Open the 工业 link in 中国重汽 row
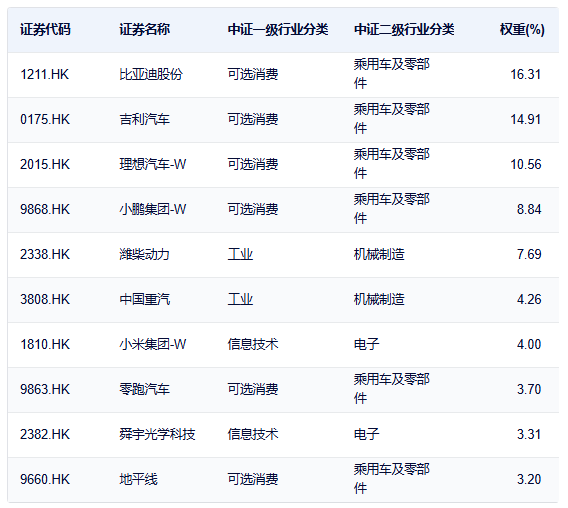 pyautogui.click(x=240, y=299)
